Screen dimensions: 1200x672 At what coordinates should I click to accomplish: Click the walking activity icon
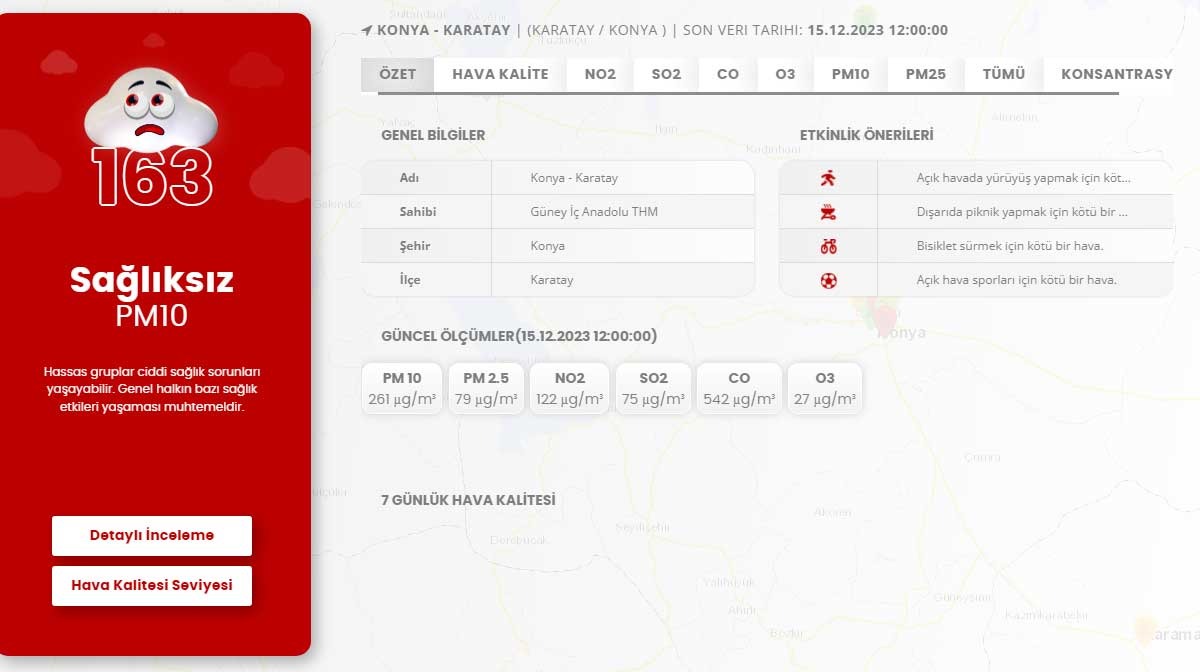coord(827,179)
